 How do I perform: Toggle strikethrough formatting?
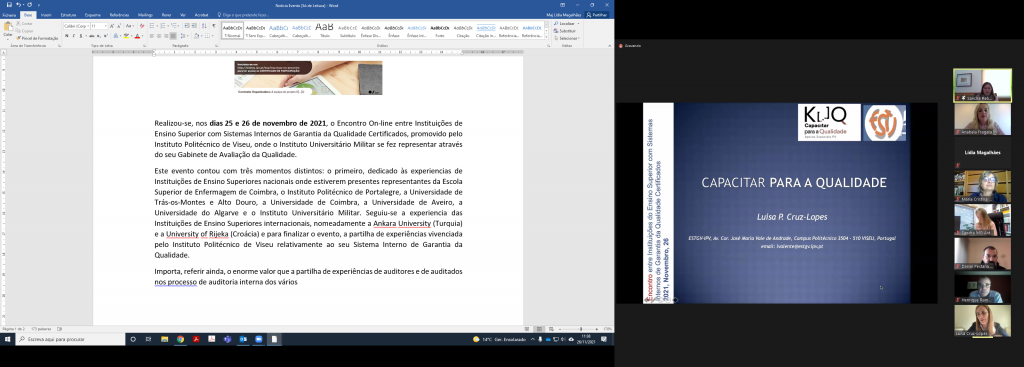(x=91, y=36)
